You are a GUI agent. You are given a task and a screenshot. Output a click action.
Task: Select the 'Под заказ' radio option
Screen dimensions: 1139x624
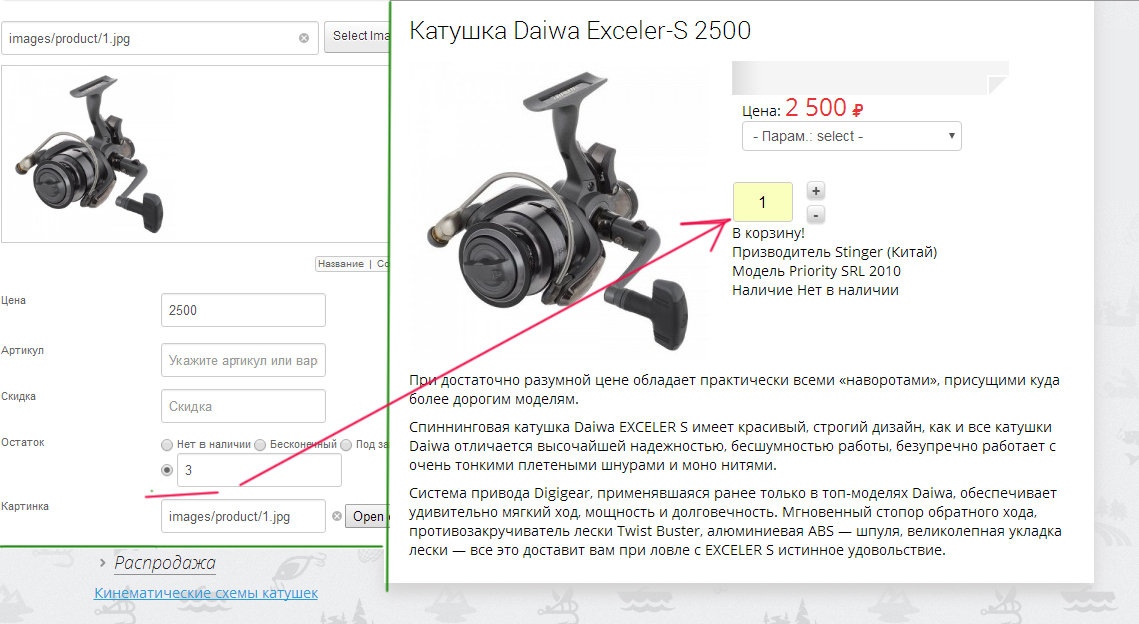(346, 445)
